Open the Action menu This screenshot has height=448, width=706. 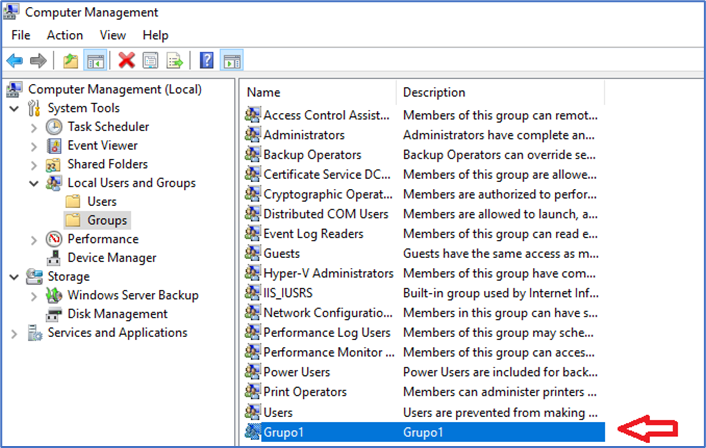click(65, 35)
